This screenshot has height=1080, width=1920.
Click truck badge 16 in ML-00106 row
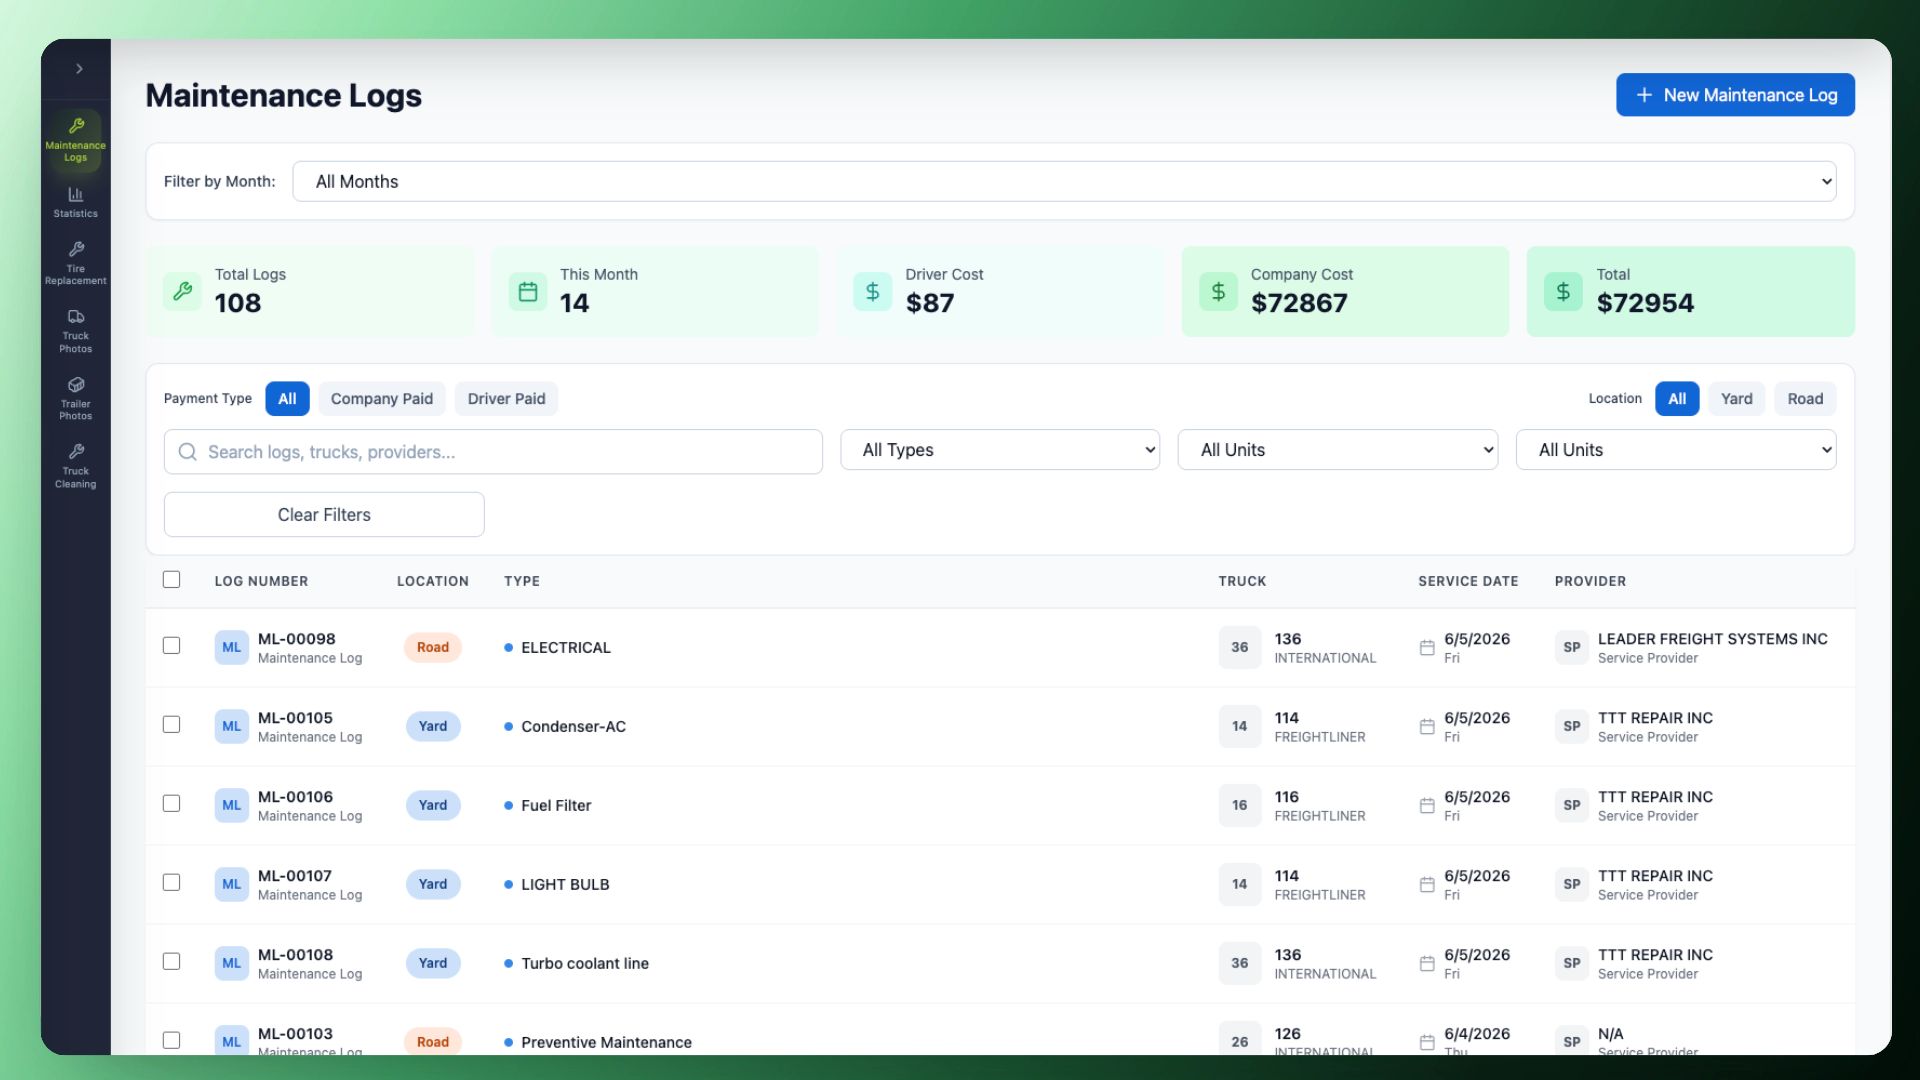point(1240,805)
